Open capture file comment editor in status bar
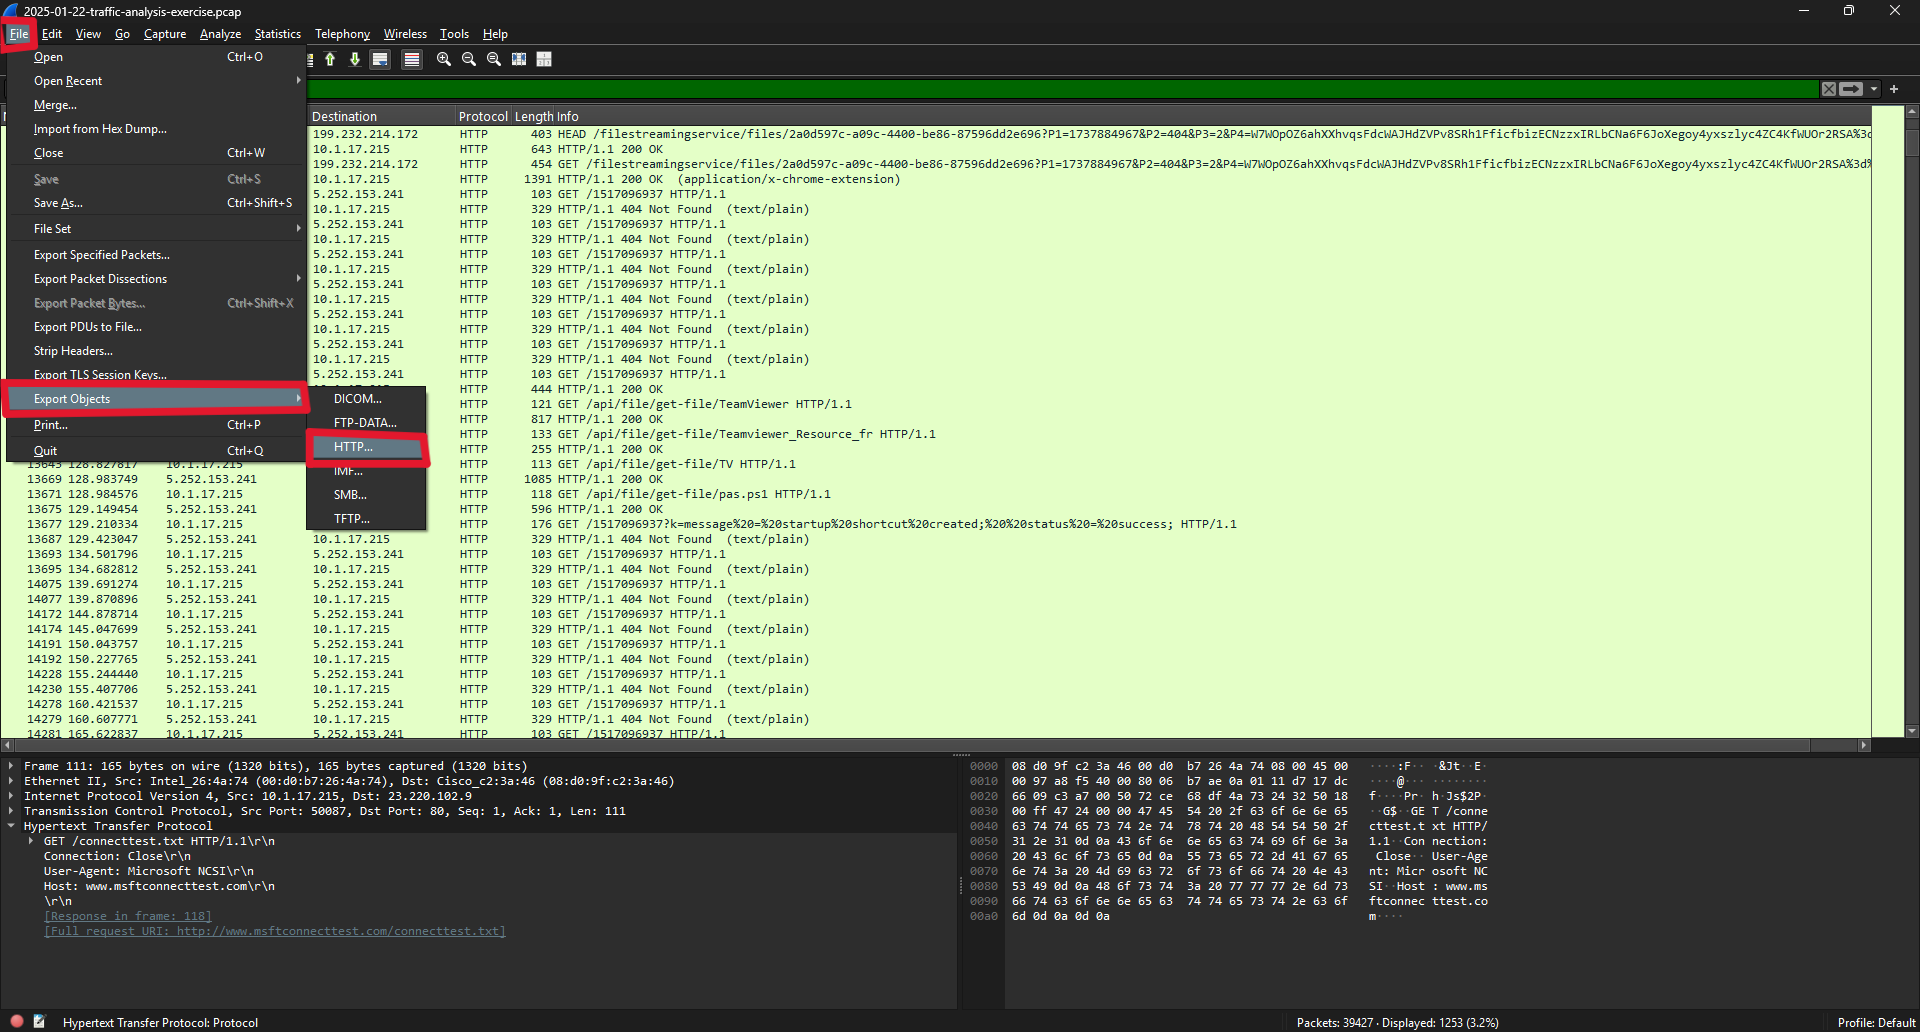The image size is (1920, 1032). [39, 1022]
